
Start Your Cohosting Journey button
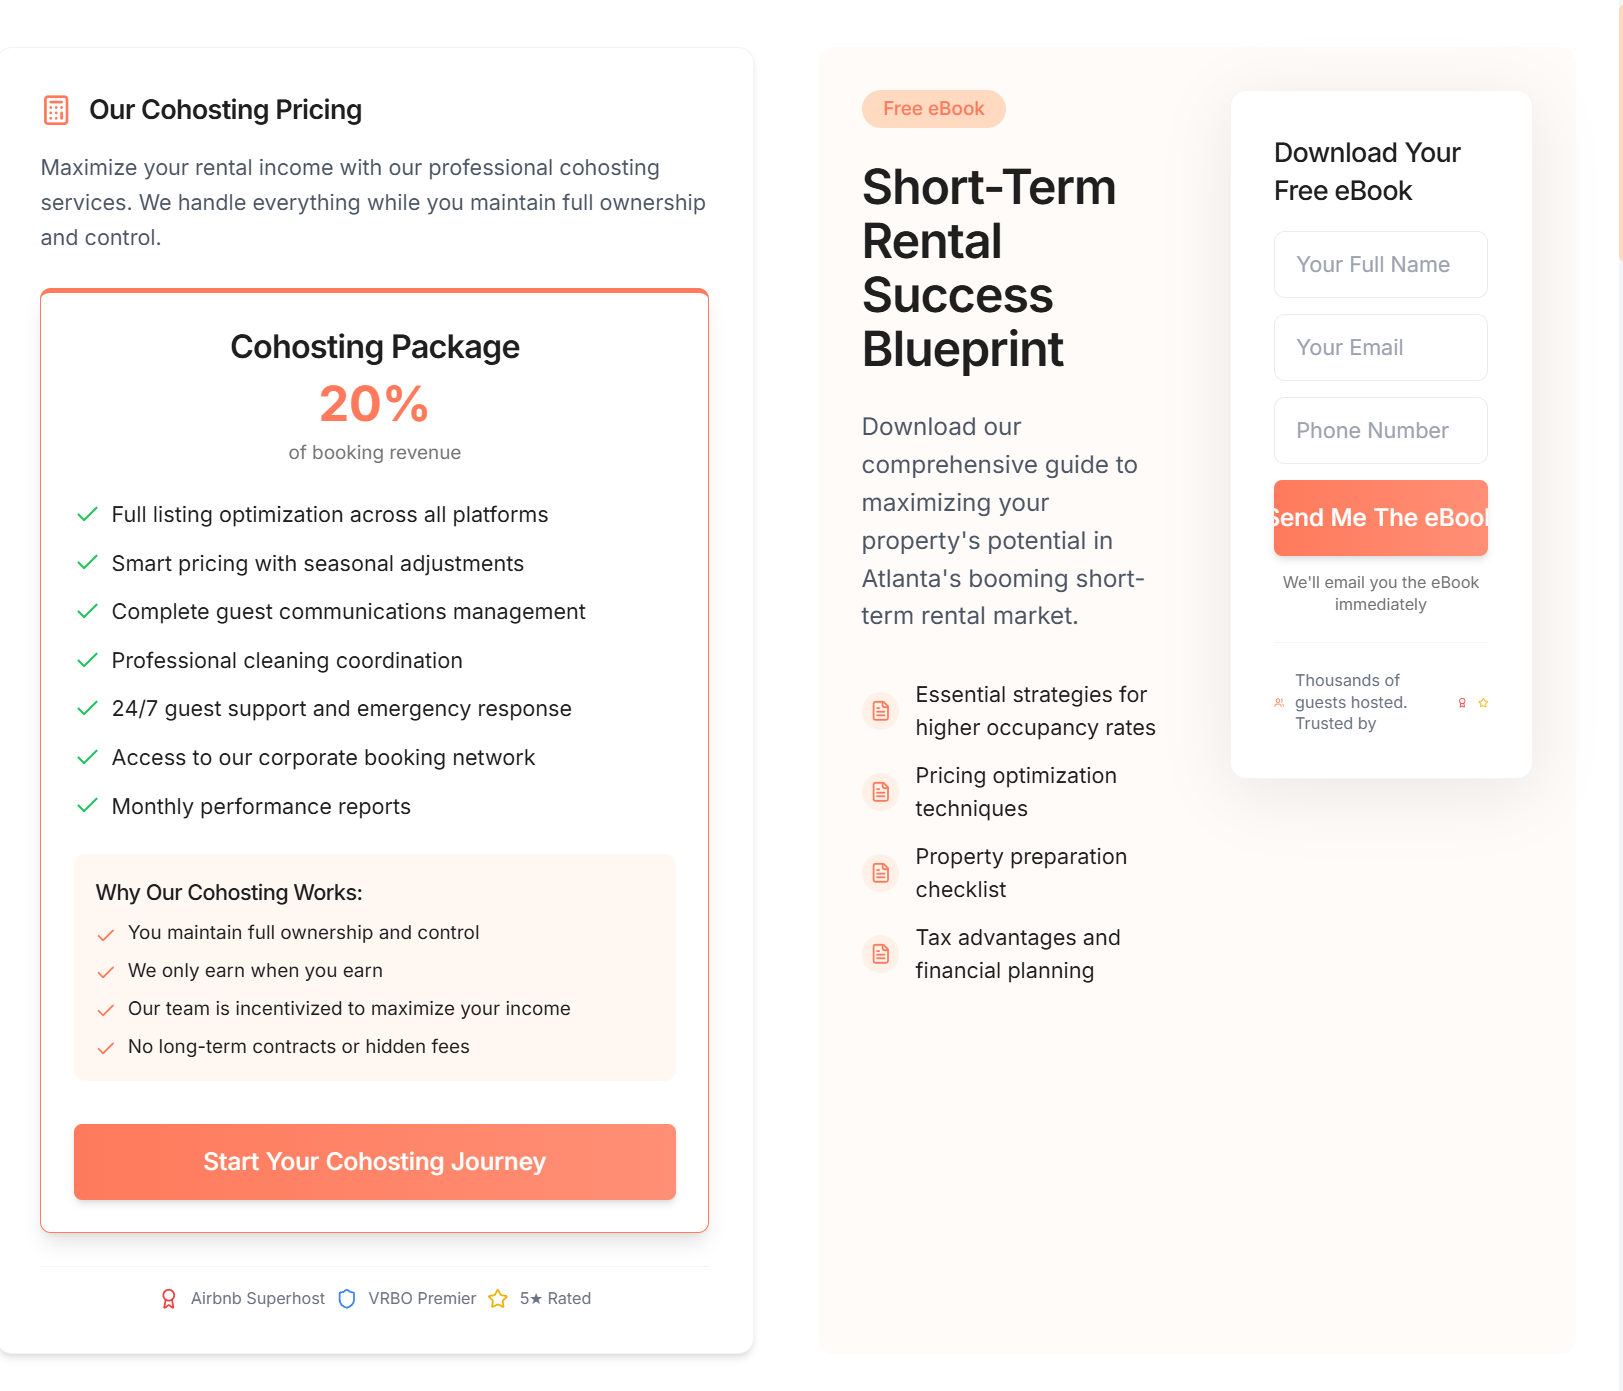pos(375,1162)
